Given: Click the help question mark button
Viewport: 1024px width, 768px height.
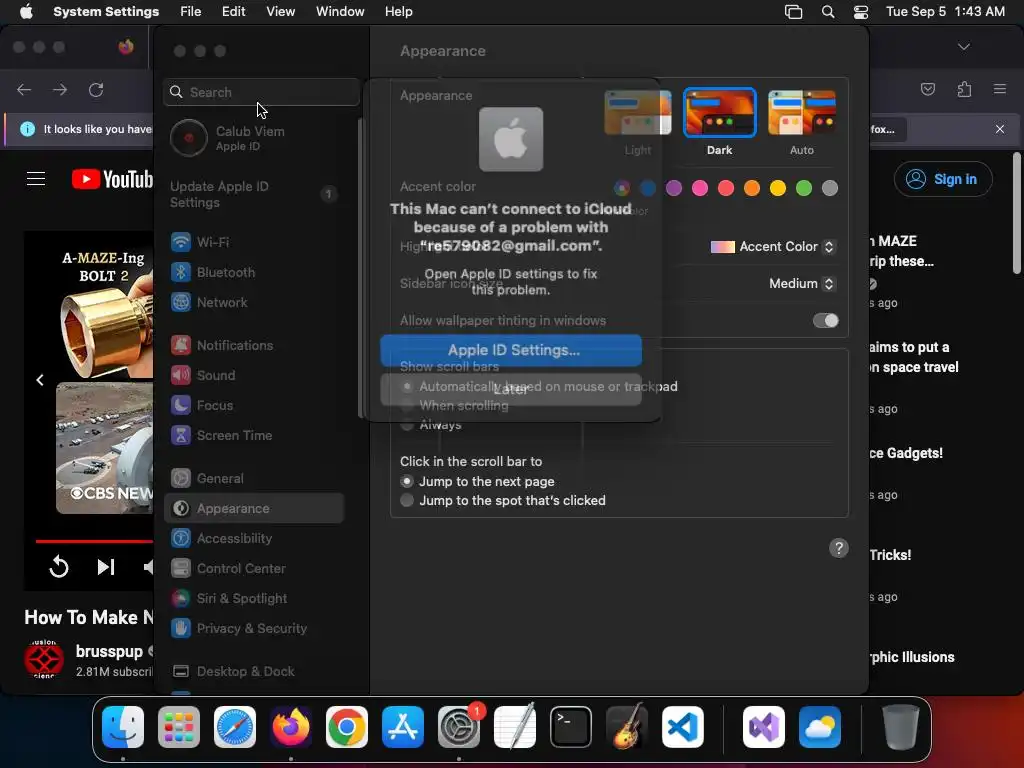Looking at the screenshot, I should 839,548.
